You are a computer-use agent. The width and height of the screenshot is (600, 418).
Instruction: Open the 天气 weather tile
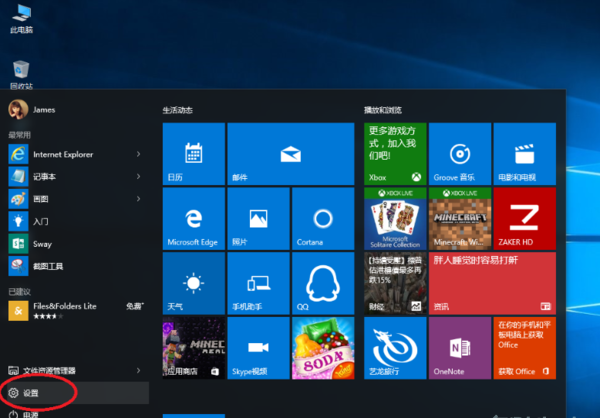194,283
